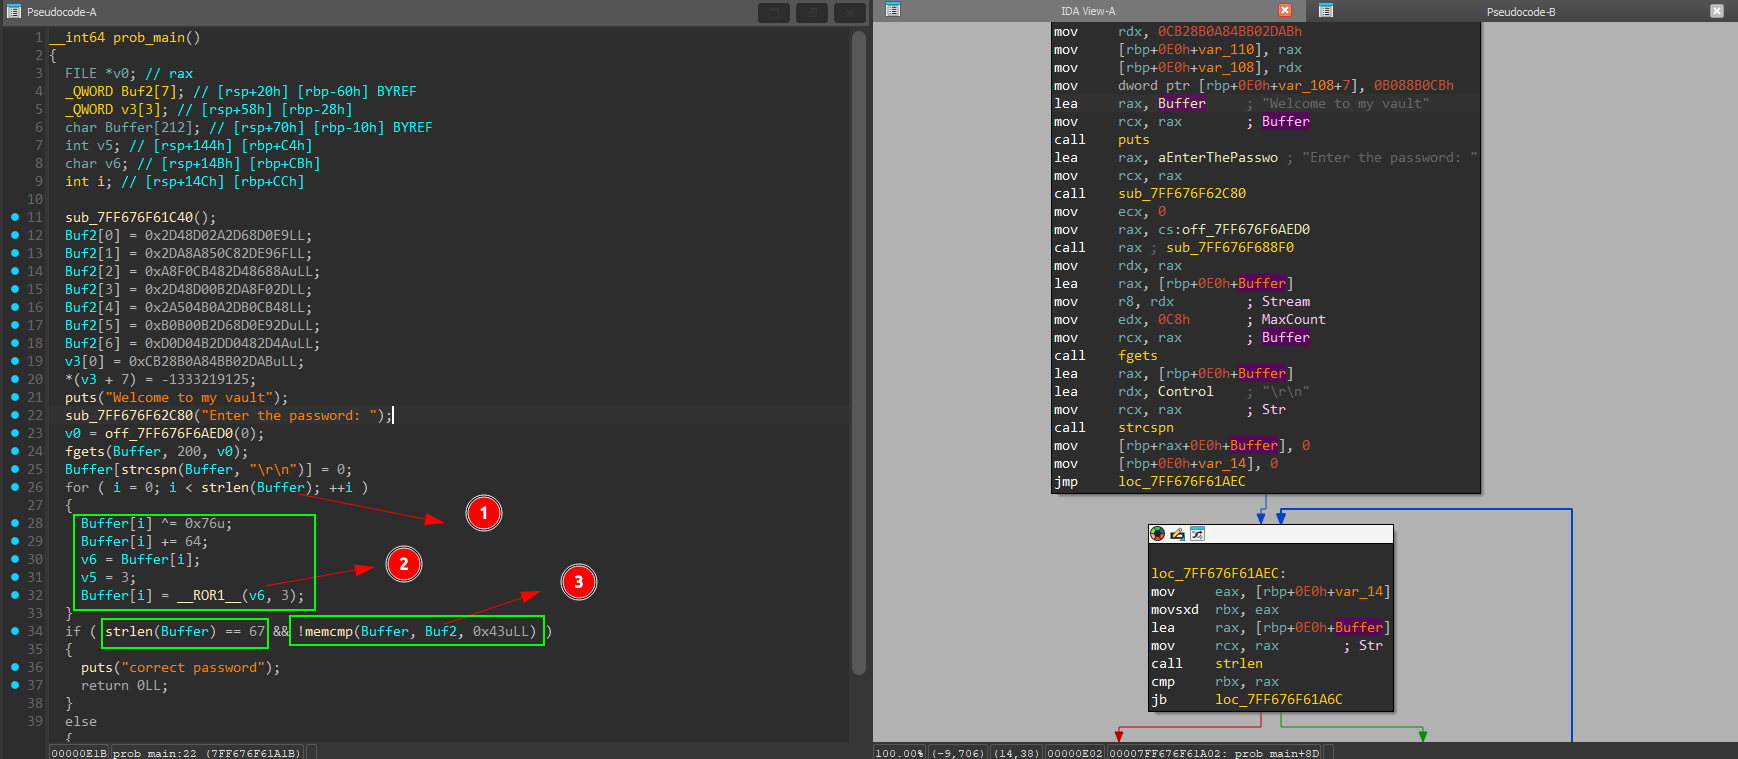The image size is (1738, 759).
Task: Click the jmp loc_7FF676F61AEC target
Action: coord(1182,482)
